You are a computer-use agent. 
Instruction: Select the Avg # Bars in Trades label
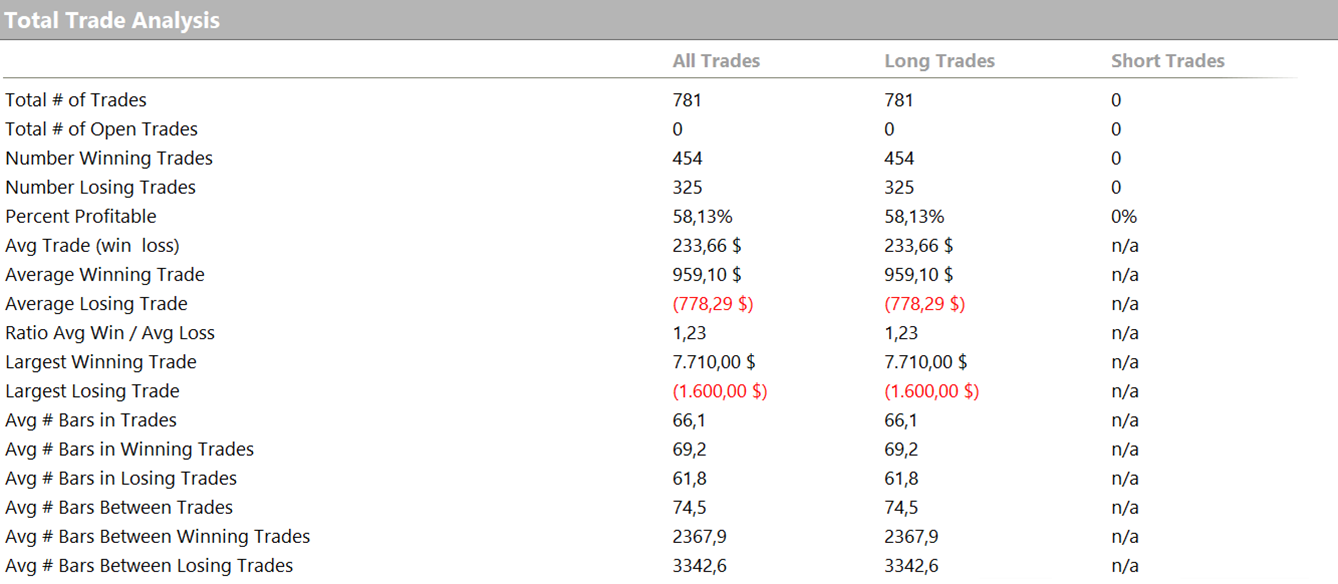91,420
